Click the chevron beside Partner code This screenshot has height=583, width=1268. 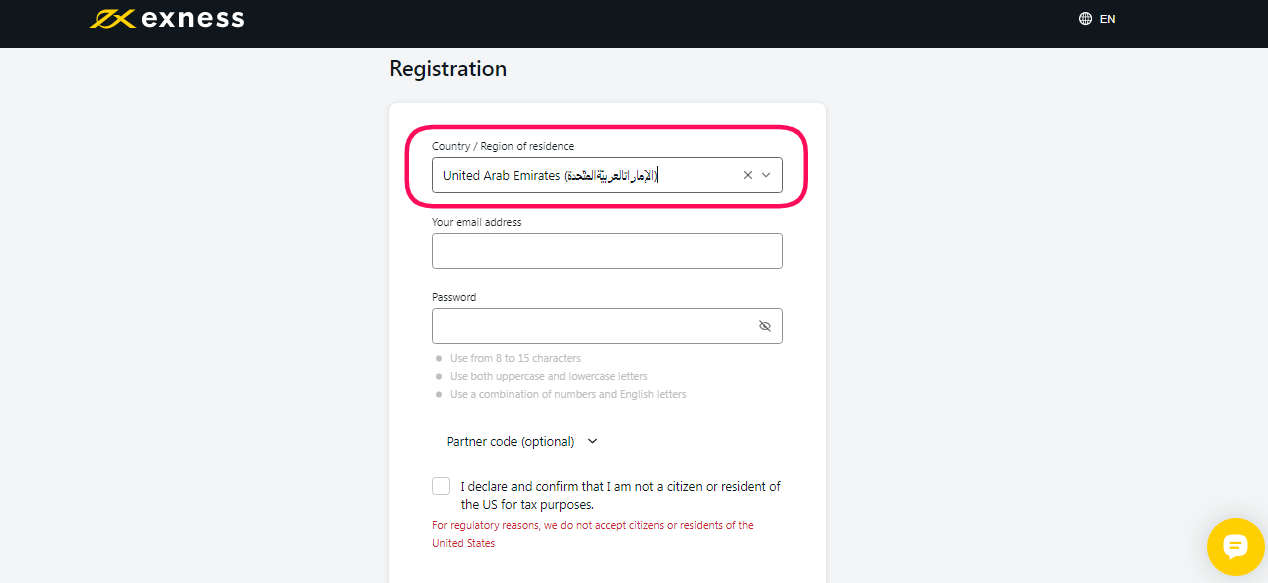point(592,441)
